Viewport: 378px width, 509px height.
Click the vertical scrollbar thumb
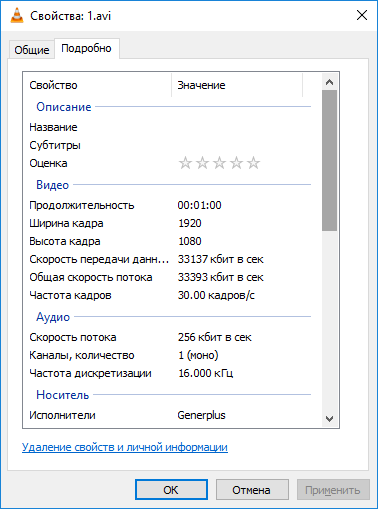pos(329,160)
